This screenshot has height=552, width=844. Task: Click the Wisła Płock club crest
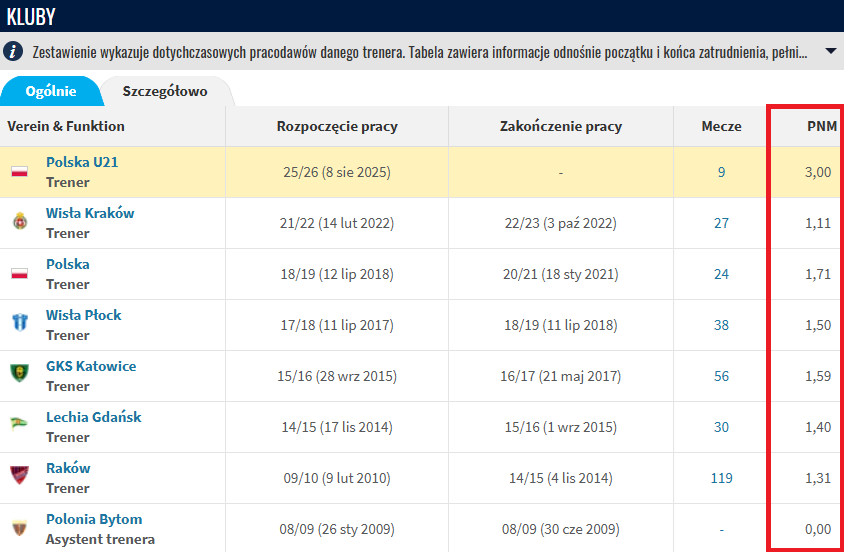point(20,324)
